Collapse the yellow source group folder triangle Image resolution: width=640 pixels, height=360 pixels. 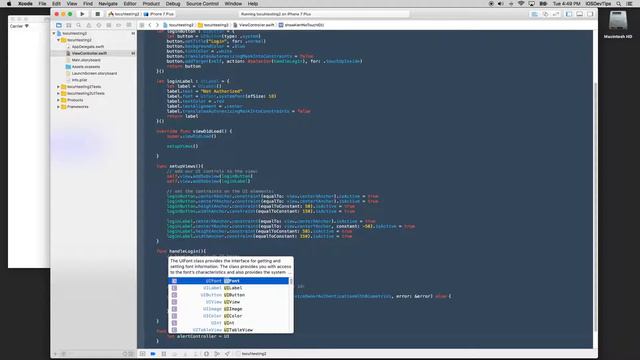tap(58, 40)
